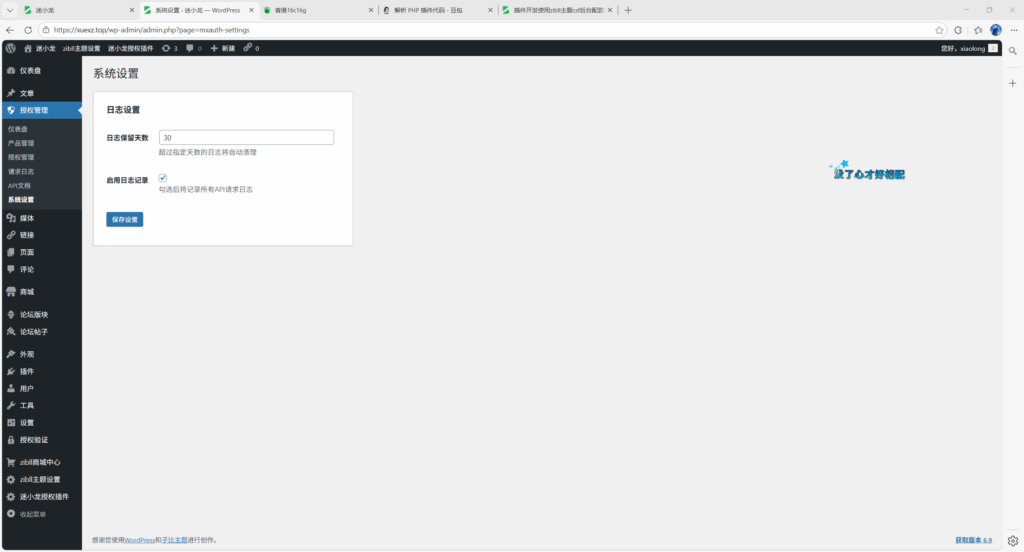1024x552 pixels.
Task: Uncheck the 启用日志记录 checkbox
Action: [x=163, y=178]
